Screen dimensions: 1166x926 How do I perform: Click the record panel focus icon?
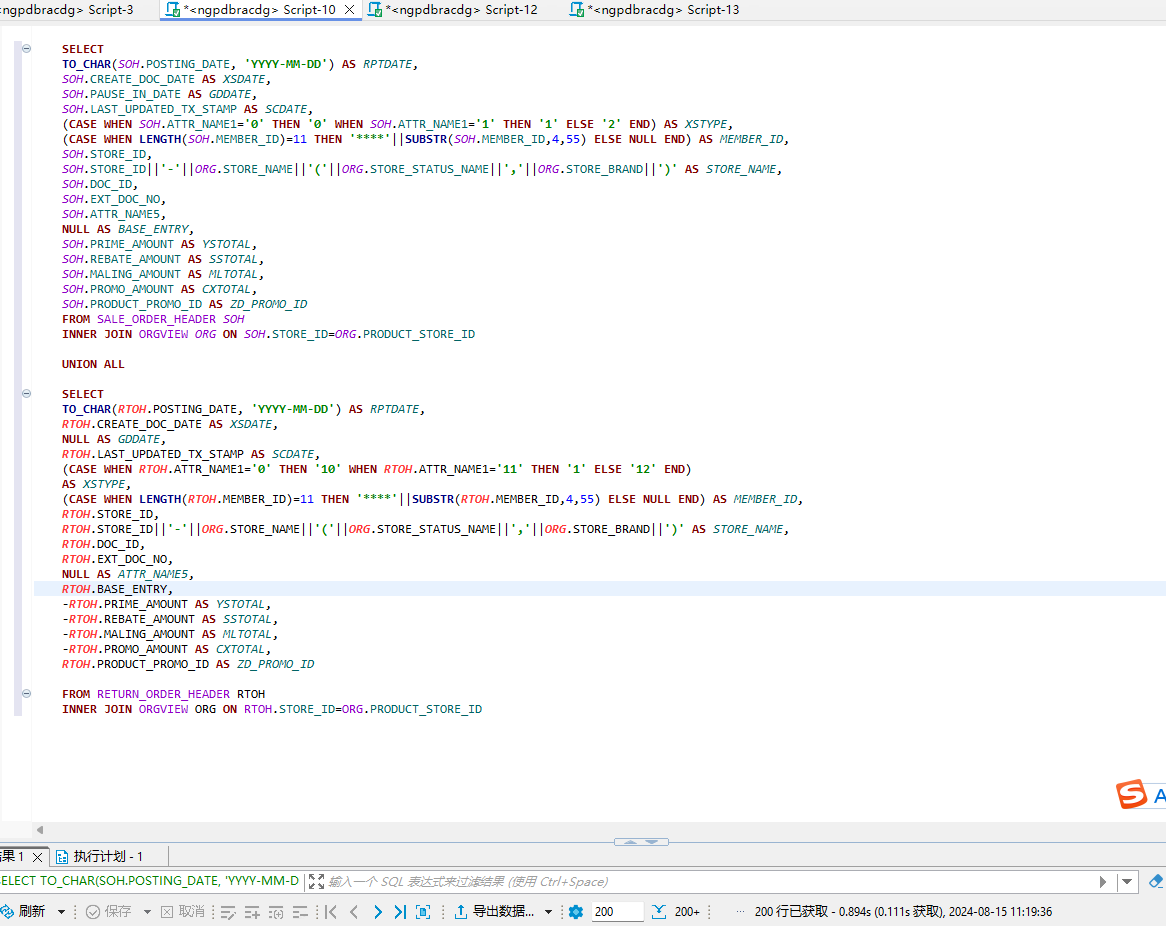[423, 912]
